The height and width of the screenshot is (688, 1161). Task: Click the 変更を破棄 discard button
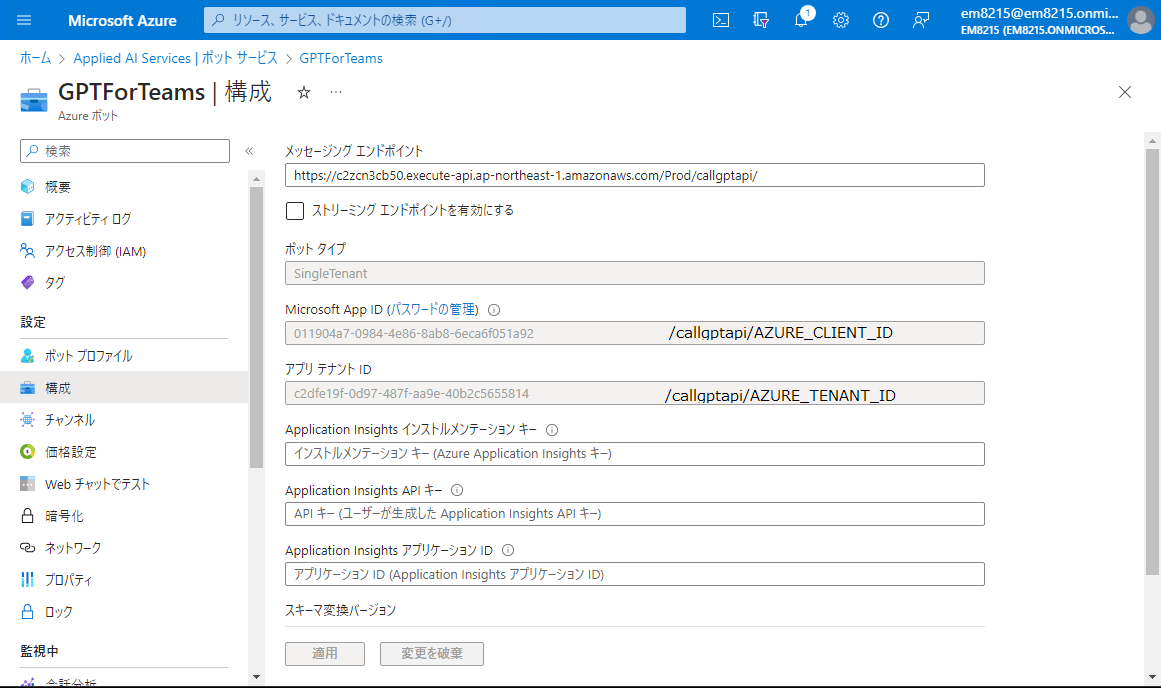pyautogui.click(x=432, y=653)
